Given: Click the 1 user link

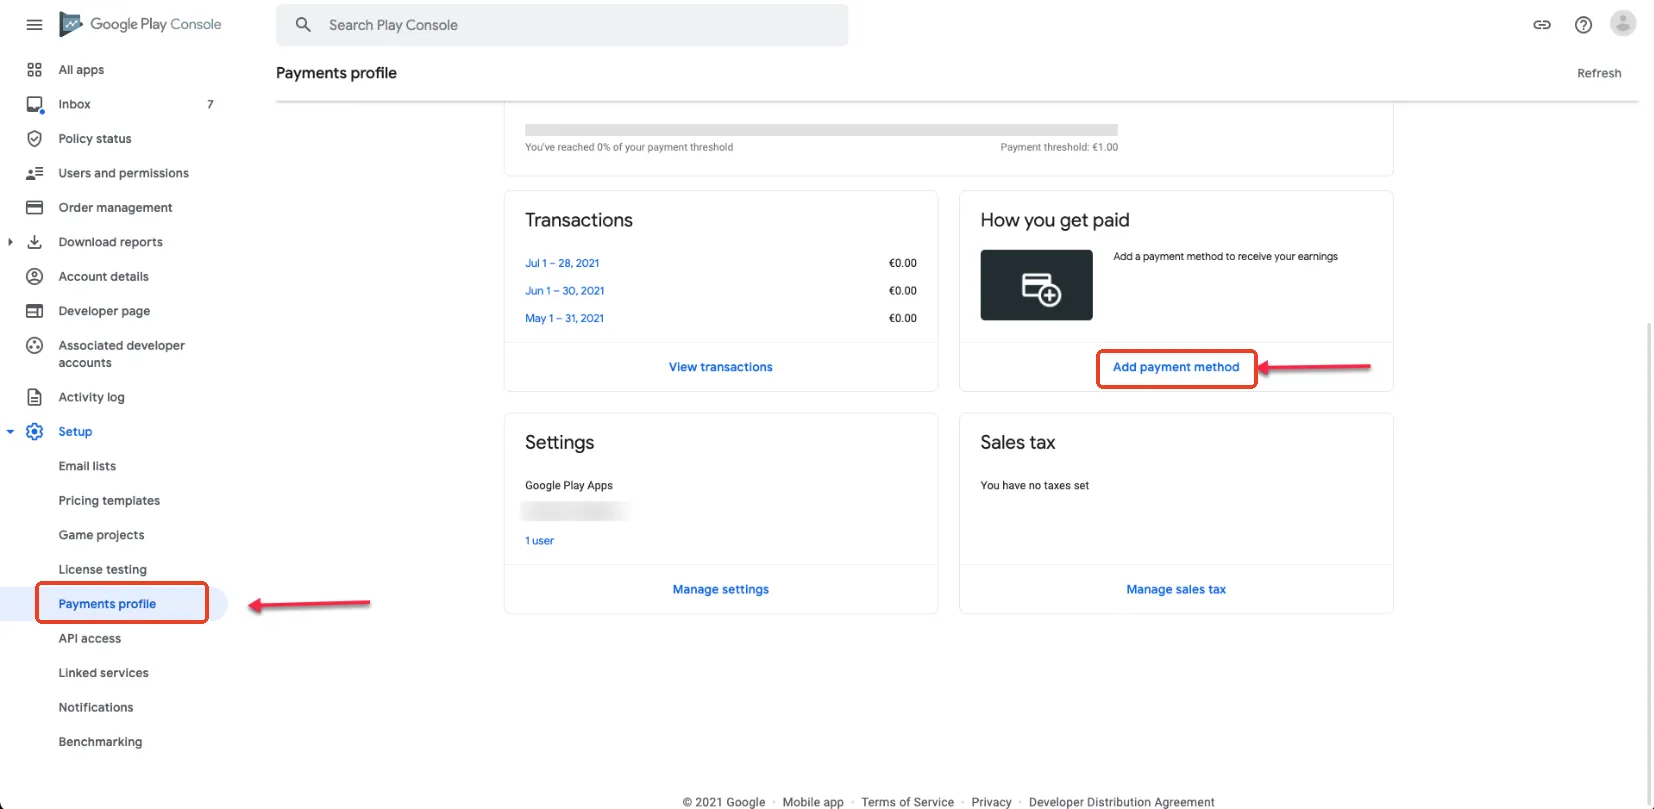Looking at the screenshot, I should (x=539, y=541).
